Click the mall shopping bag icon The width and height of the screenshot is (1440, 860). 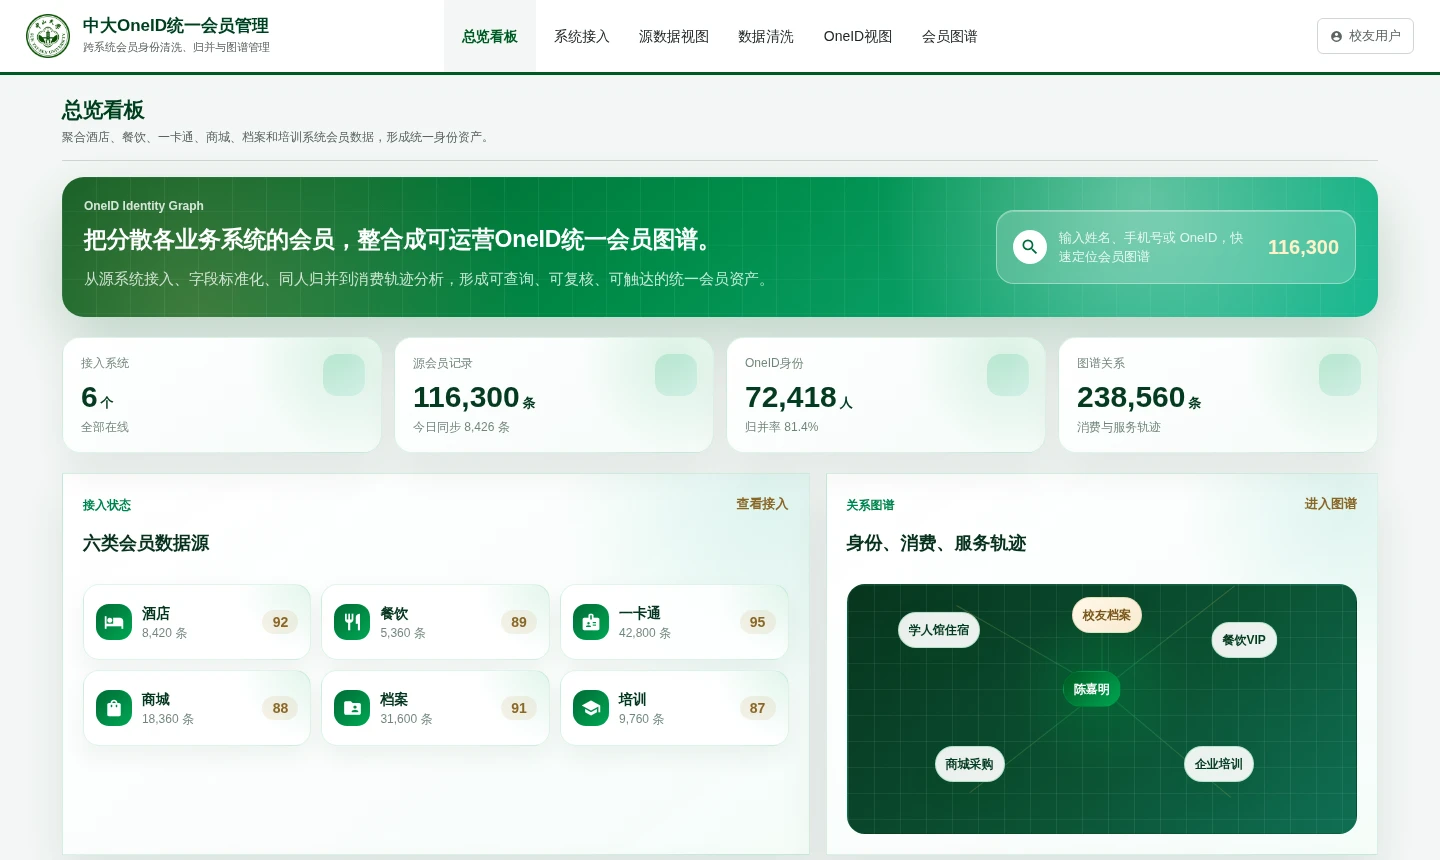click(x=114, y=708)
